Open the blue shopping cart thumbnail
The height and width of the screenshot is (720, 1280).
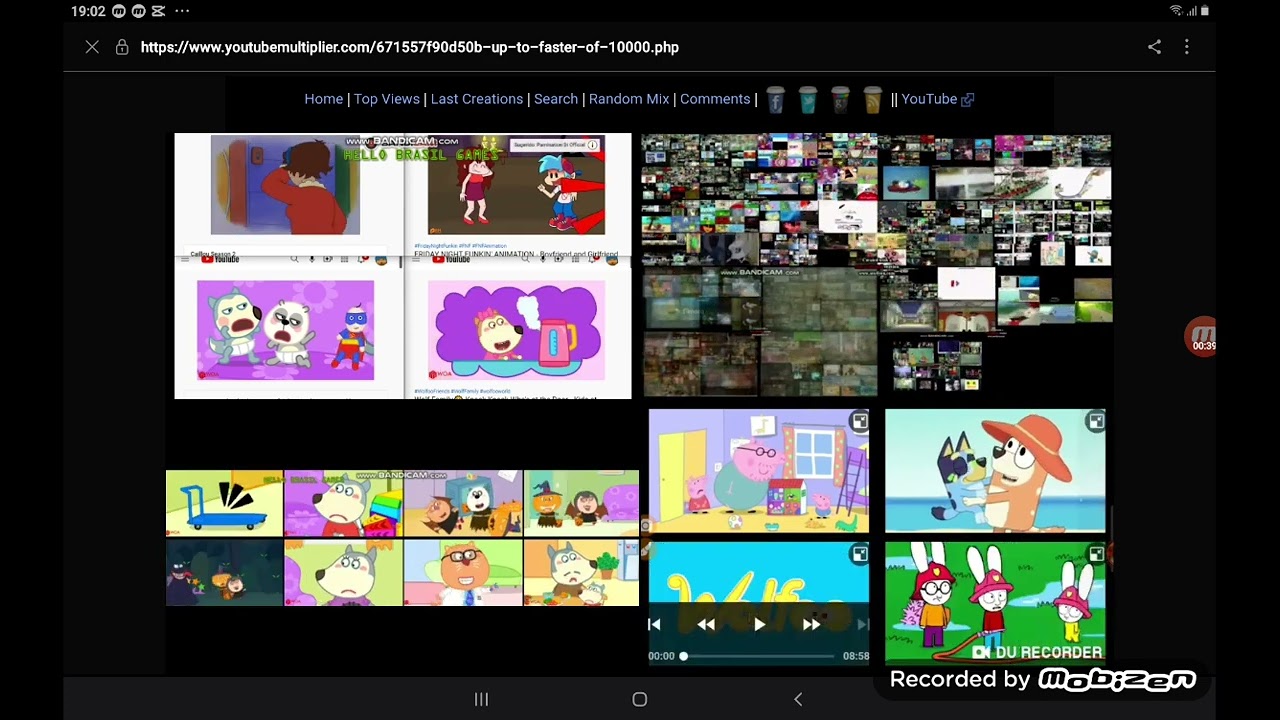[x=224, y=503]
